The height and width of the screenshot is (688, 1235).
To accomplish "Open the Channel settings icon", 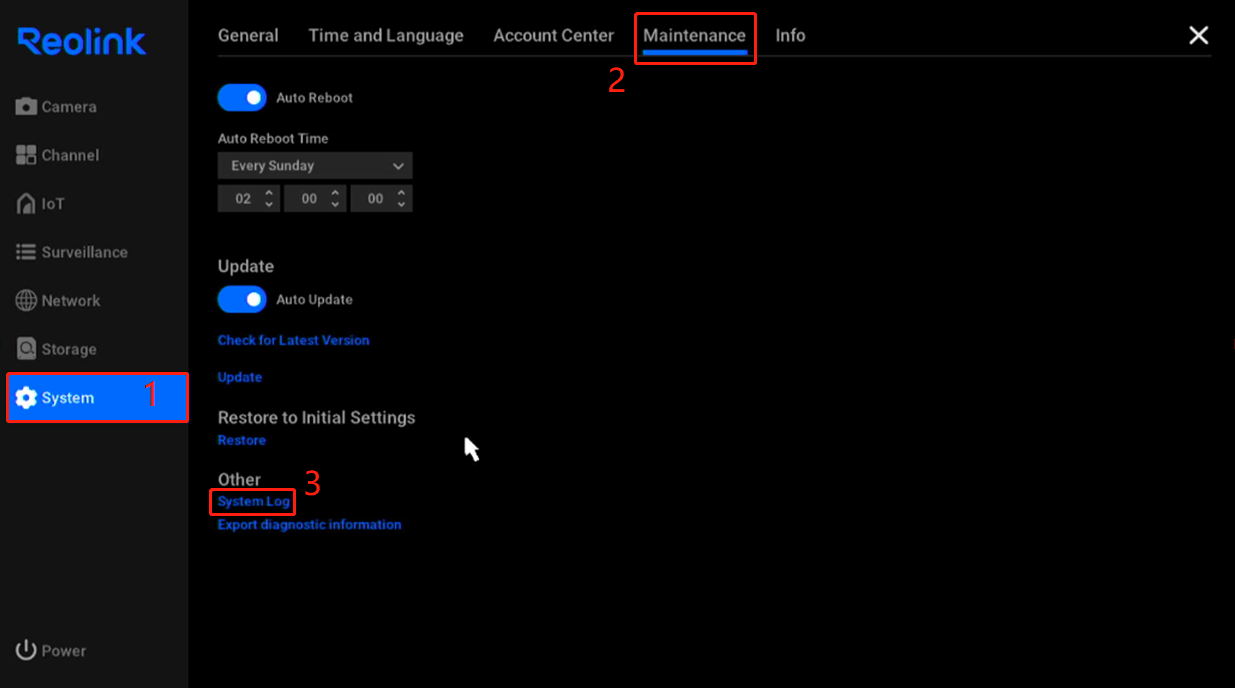I will [26, 155].
